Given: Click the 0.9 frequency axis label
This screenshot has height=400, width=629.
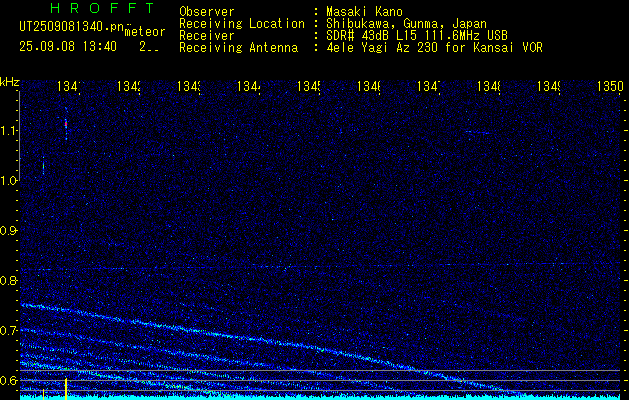Looking at the screenshot, I should click(x=9, y=231).
